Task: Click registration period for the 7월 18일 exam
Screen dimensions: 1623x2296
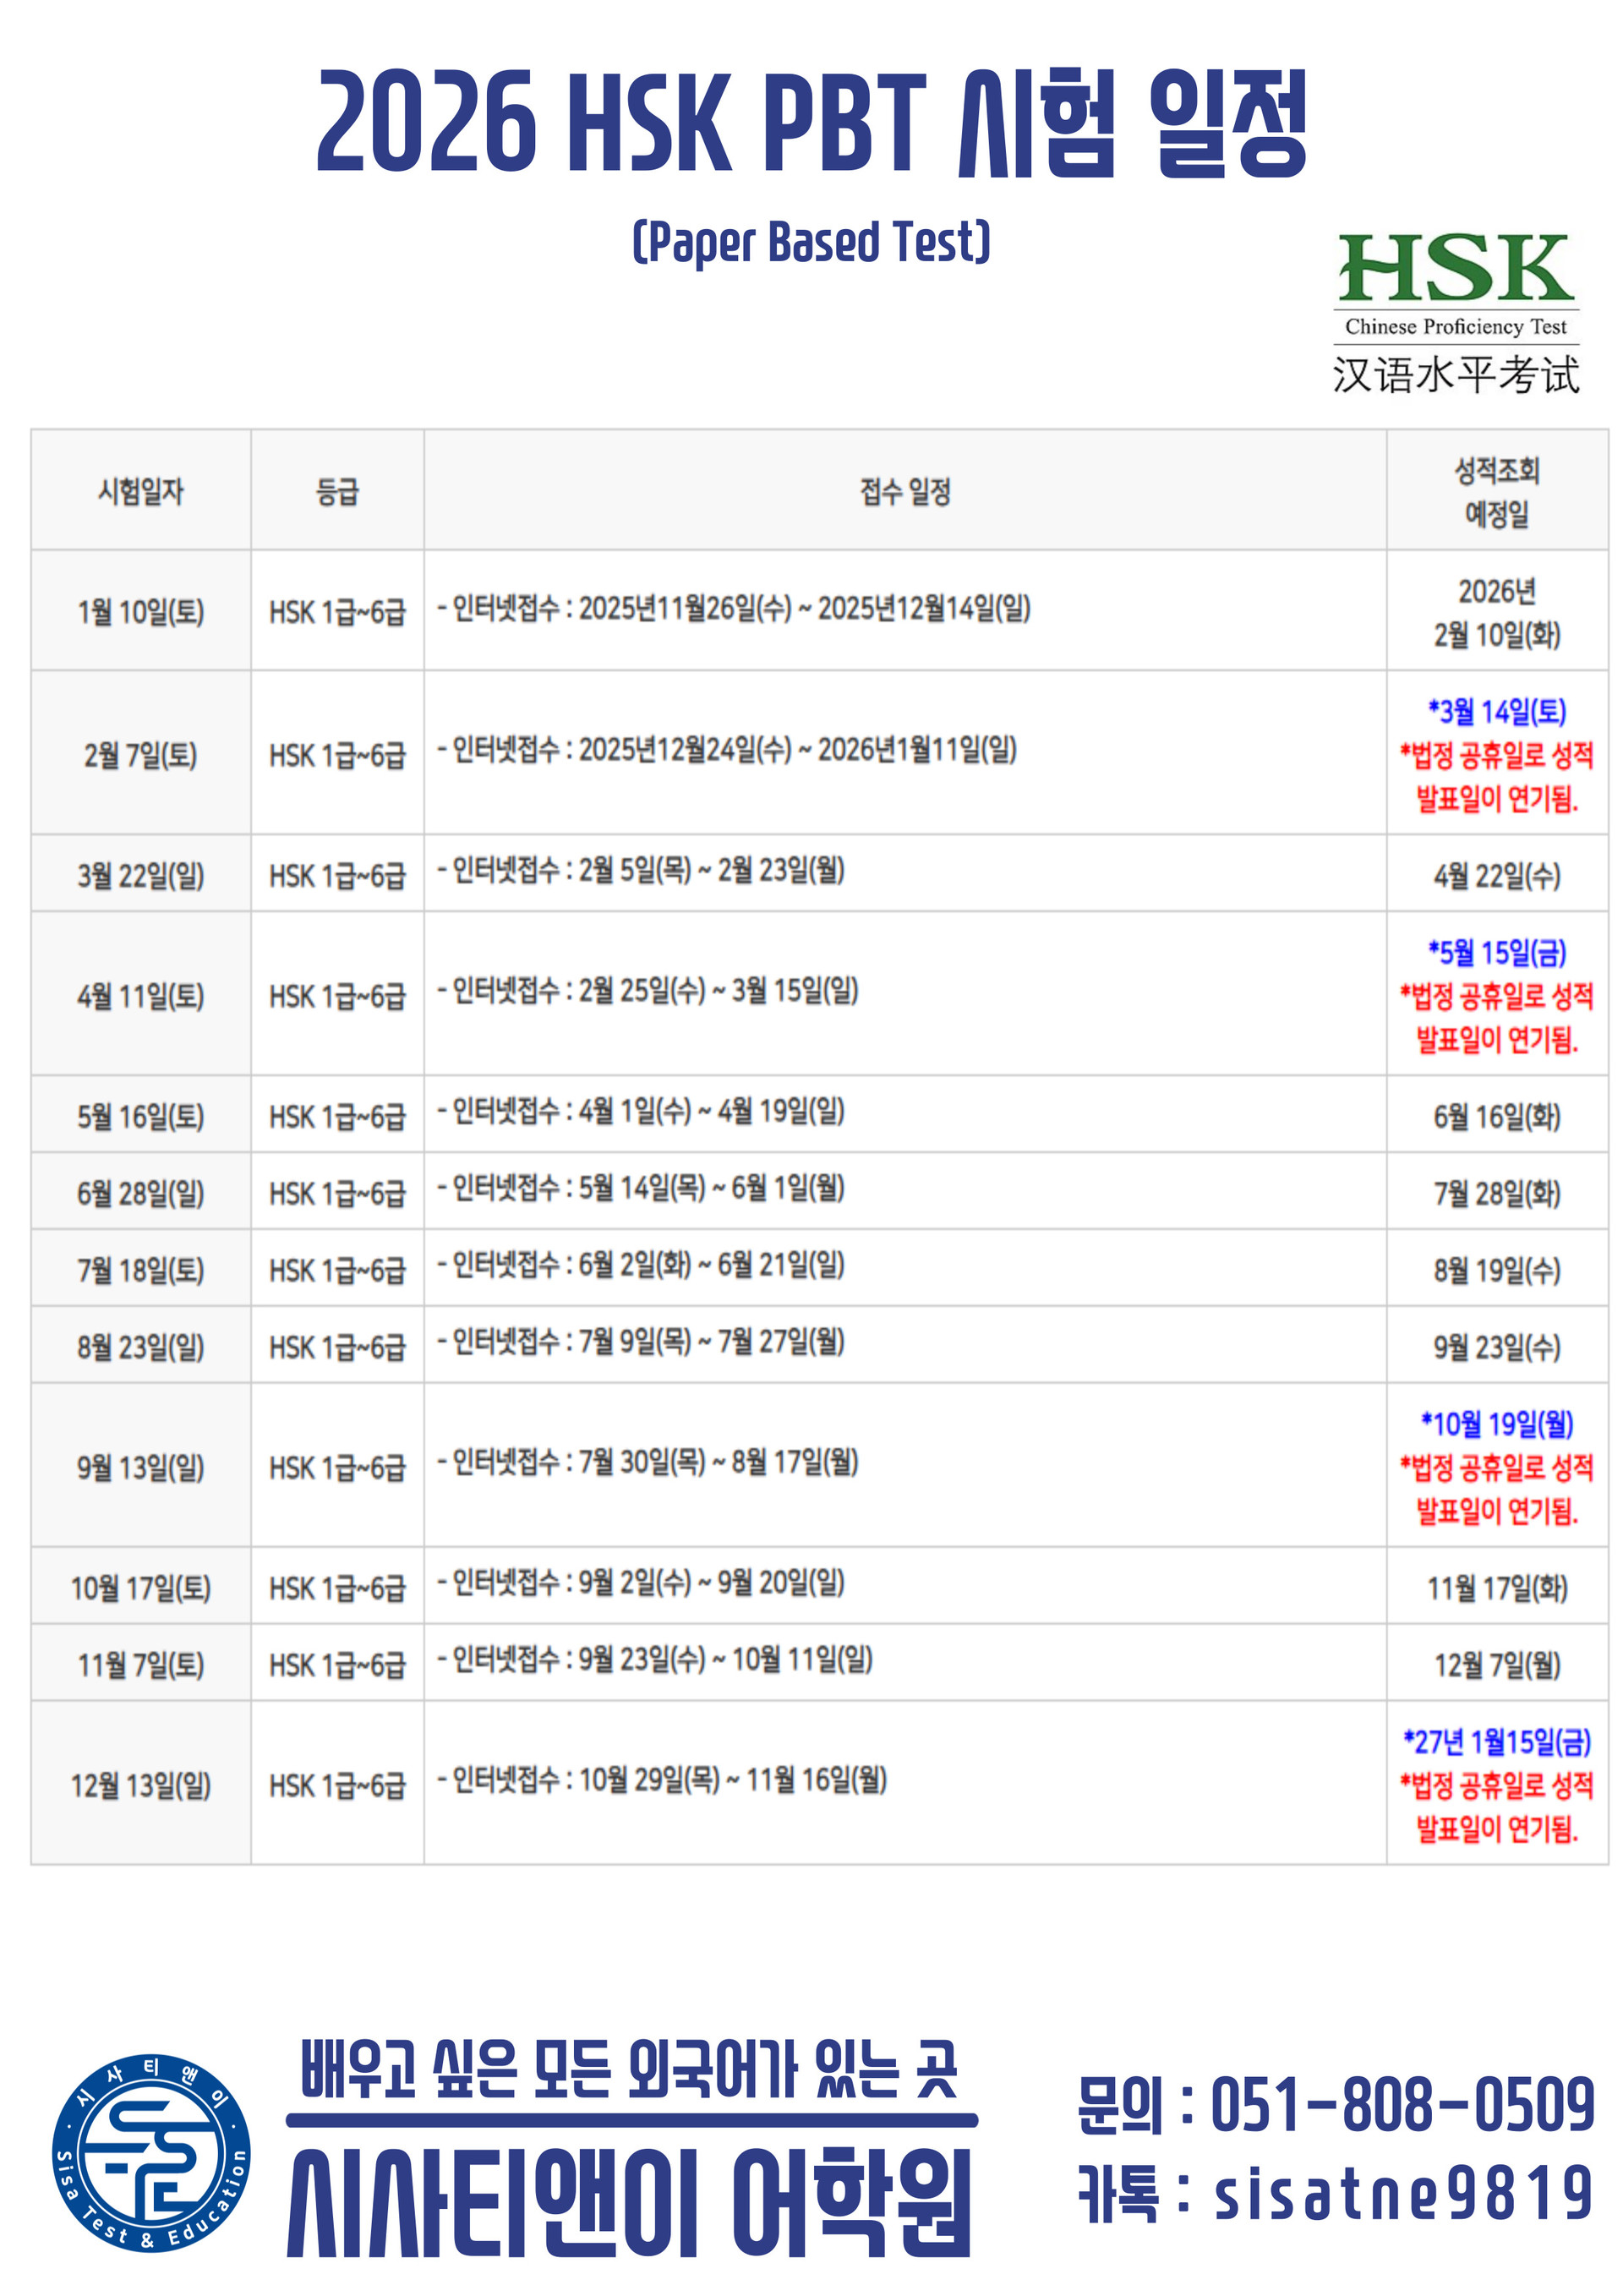Action: pyautogui.click(x=647, y=1265)
